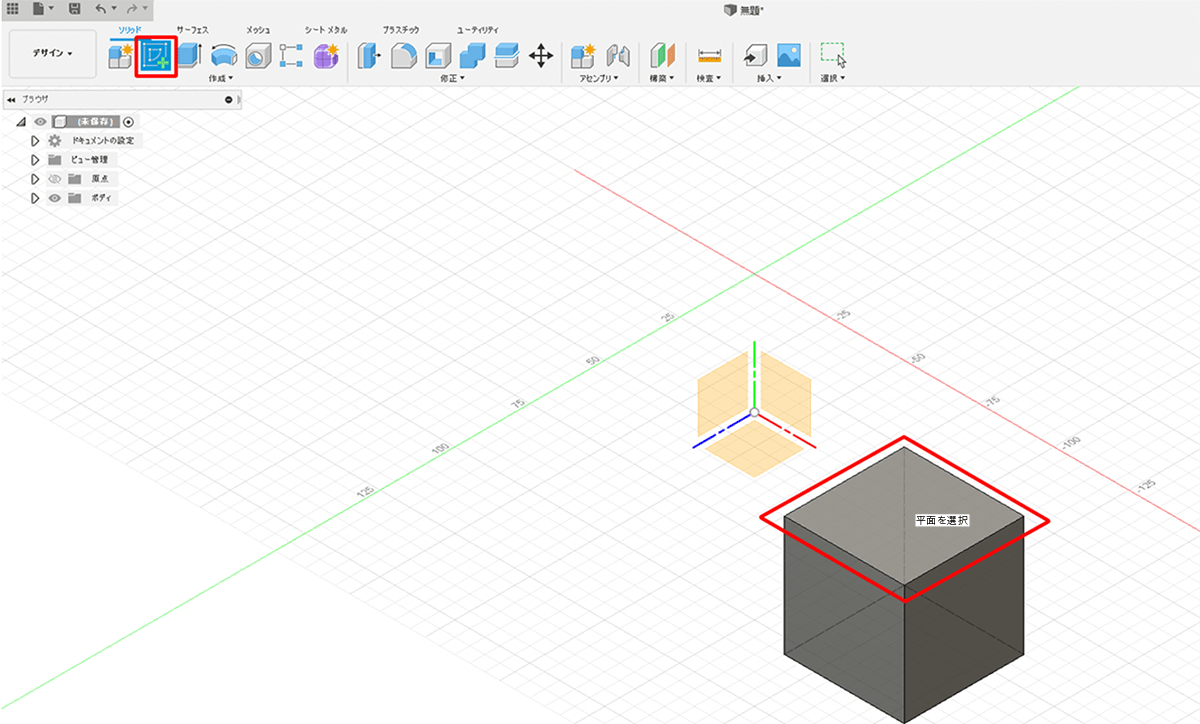Click the Measure ruler icon
1200x724 pixels.
tap(709, 56)
